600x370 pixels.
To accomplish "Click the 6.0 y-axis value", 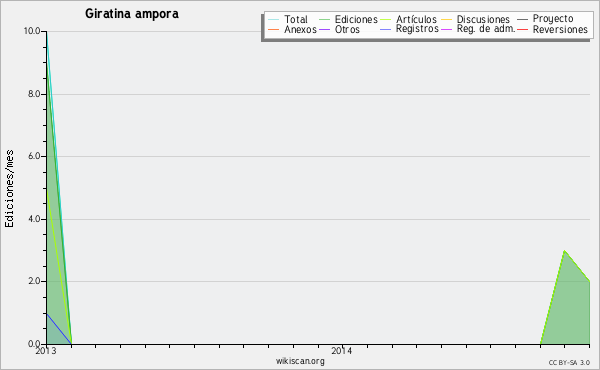I will pos(34,156).
